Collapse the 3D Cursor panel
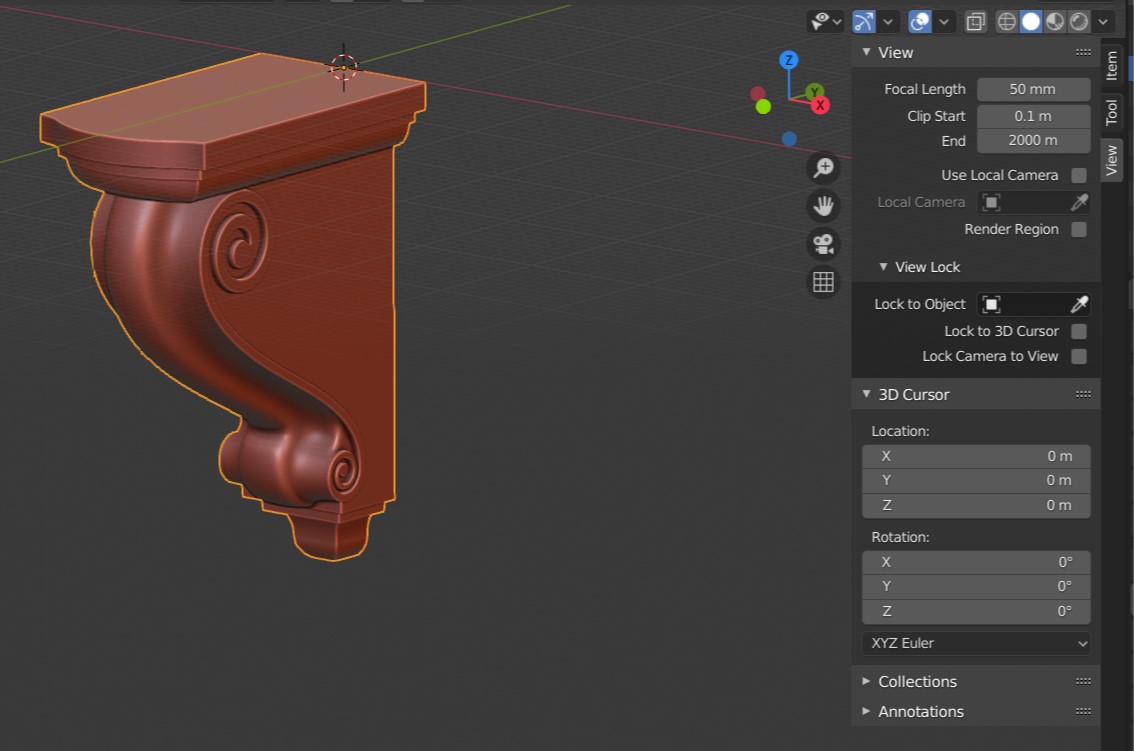The width and height of the screenshot is (1134, 751). [866, 394]
